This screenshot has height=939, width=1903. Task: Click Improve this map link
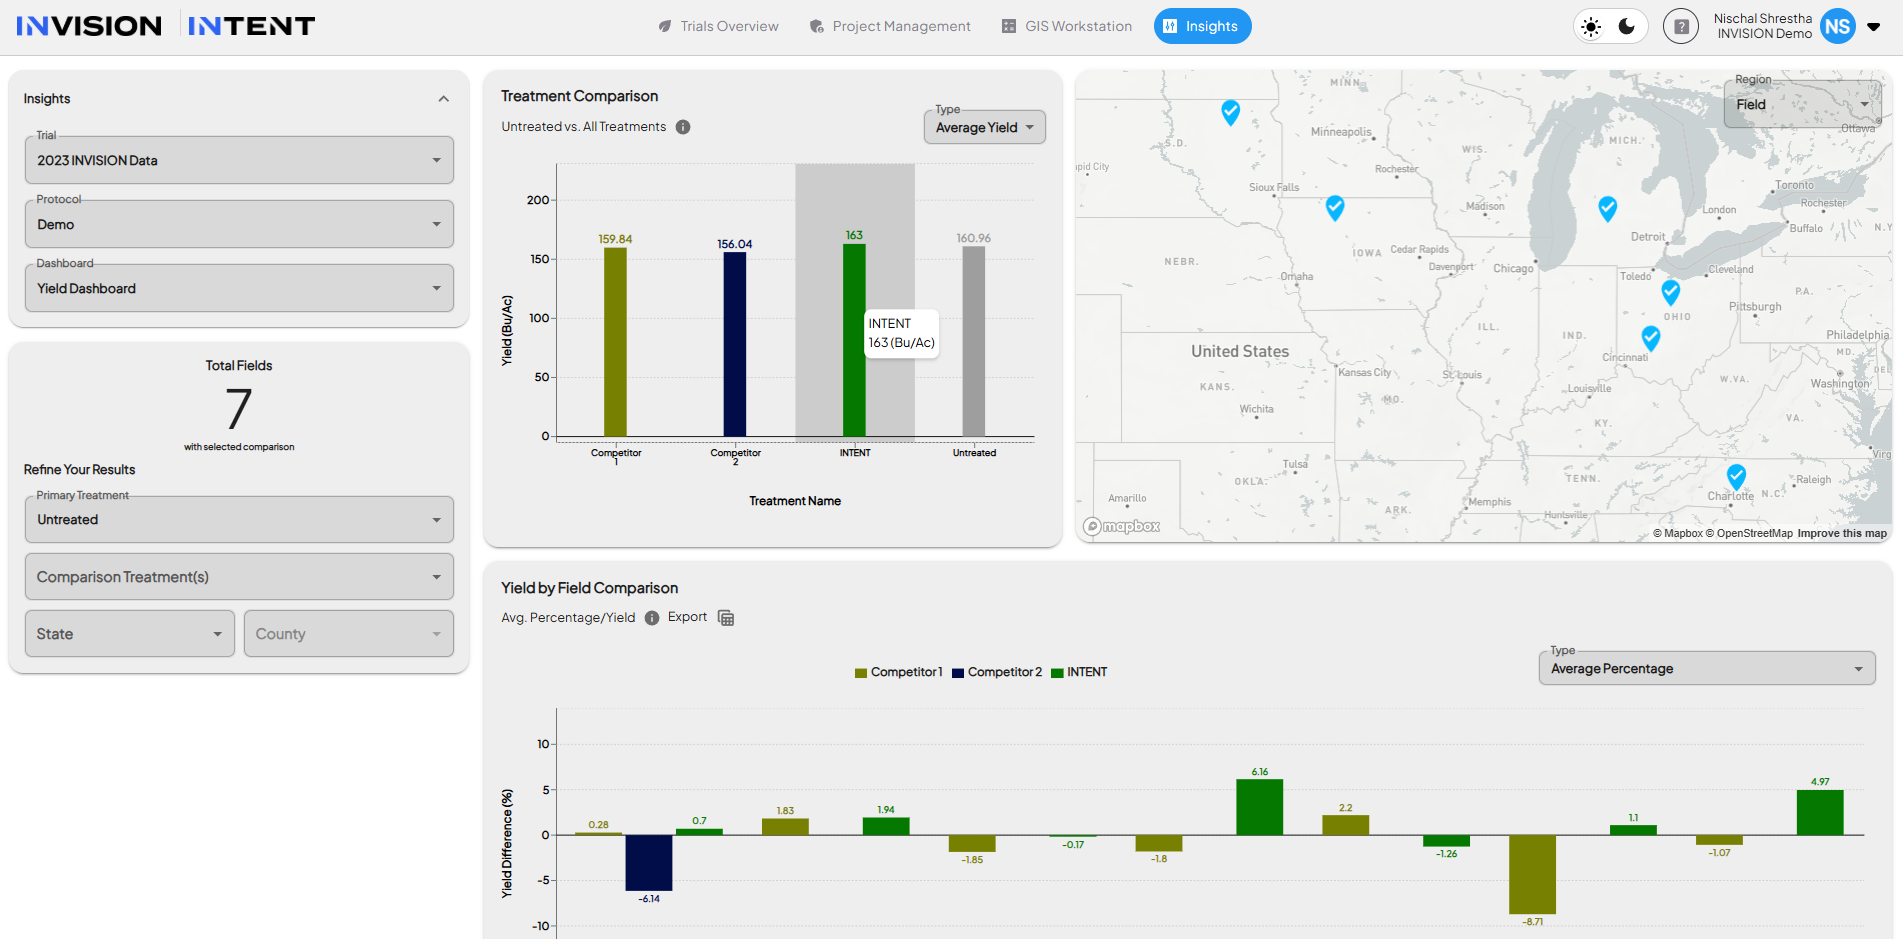[x=1842, y=533]
